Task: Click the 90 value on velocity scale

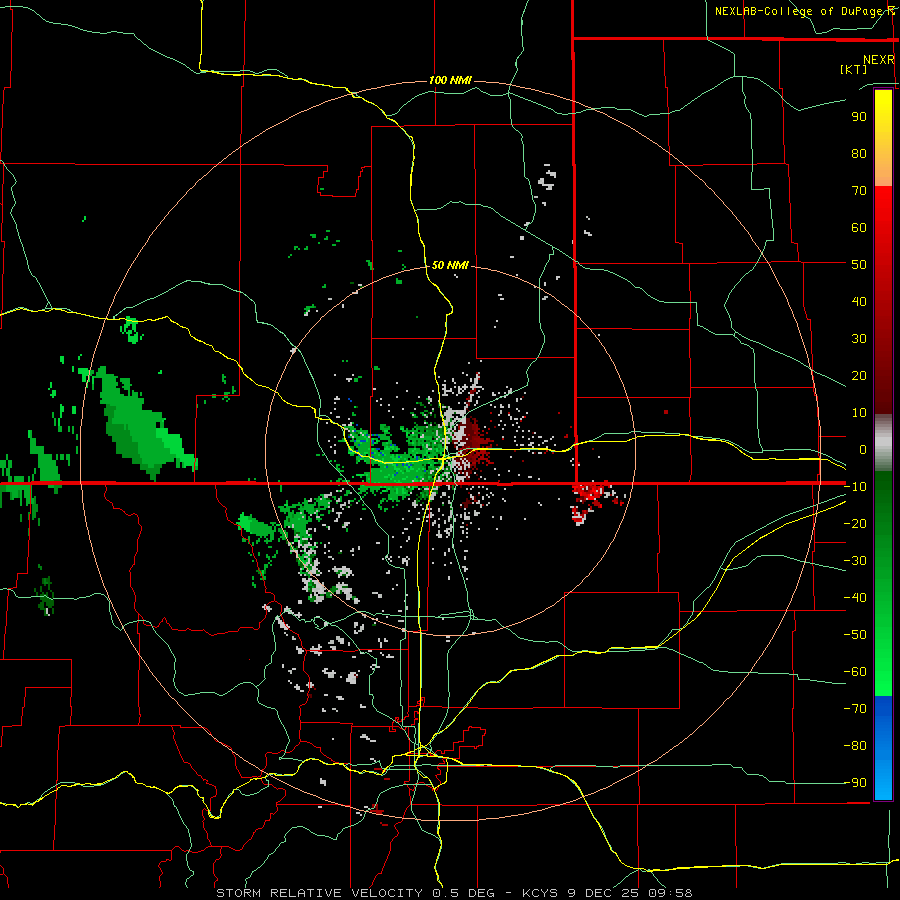Action: pos(859,117)
